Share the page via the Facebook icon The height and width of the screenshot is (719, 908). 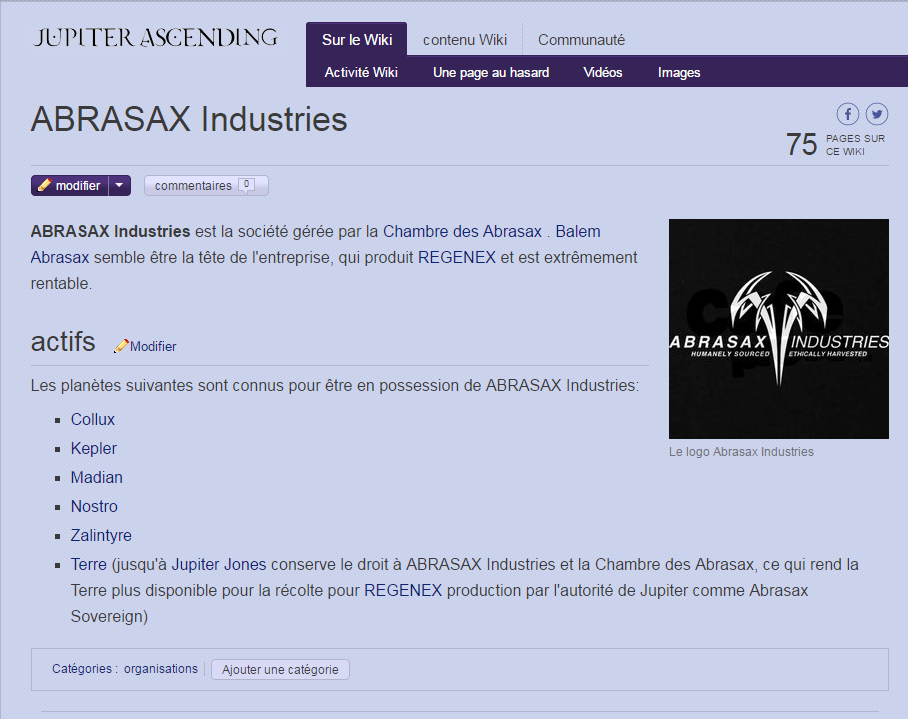point(847,113)
